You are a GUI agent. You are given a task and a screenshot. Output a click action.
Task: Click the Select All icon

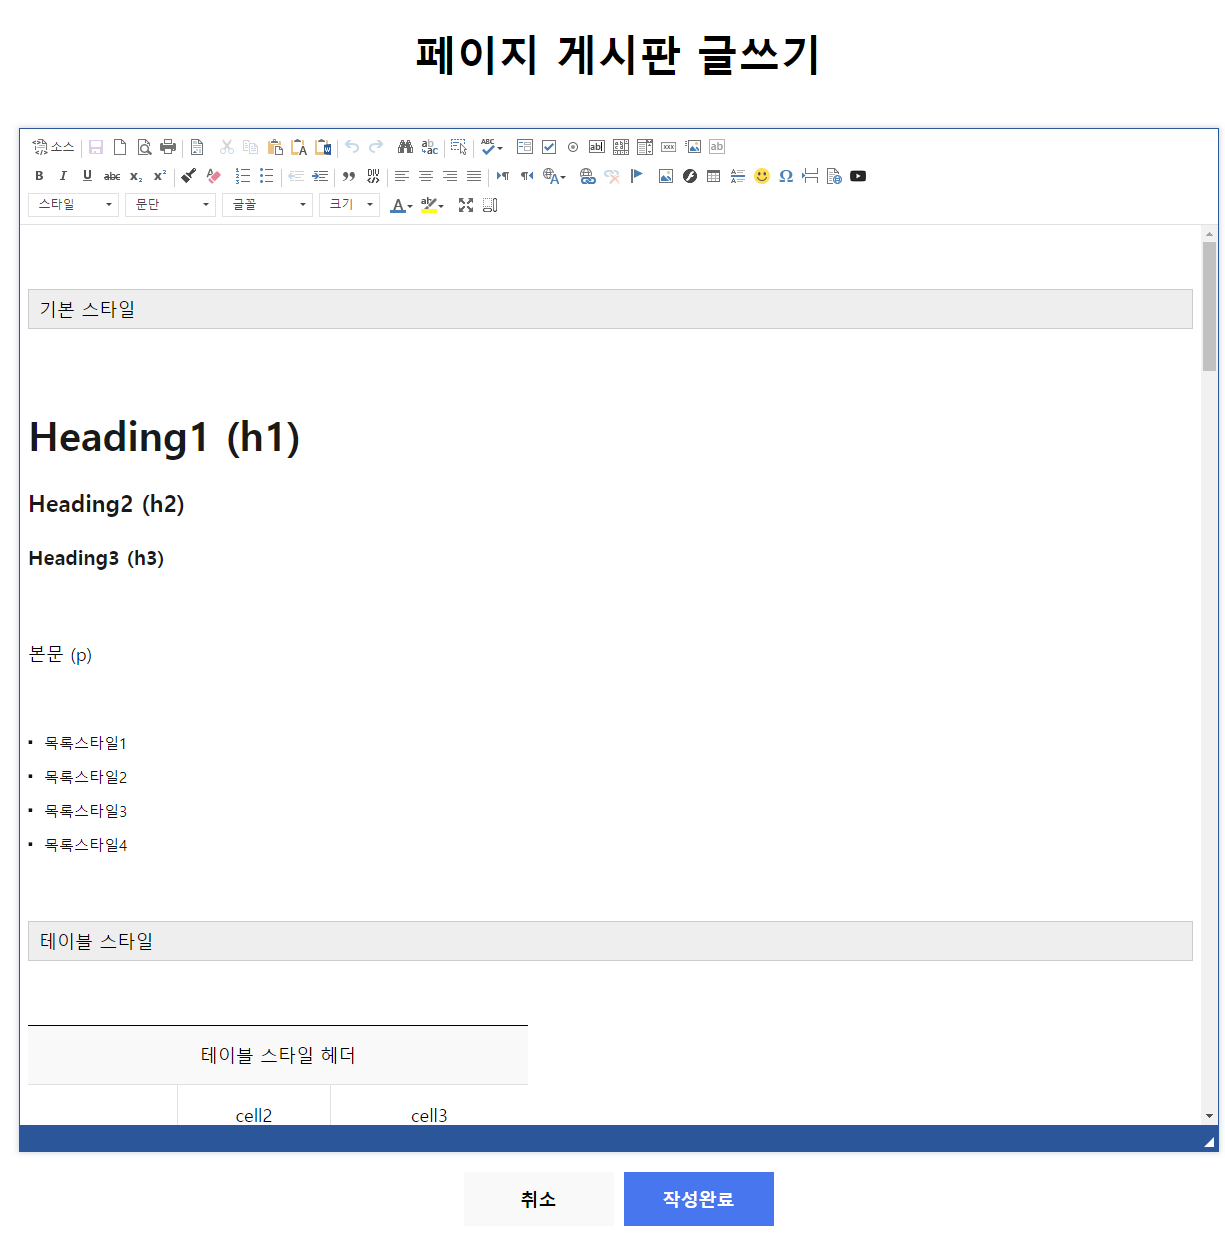pyautogui.click(x=458, y=147)
